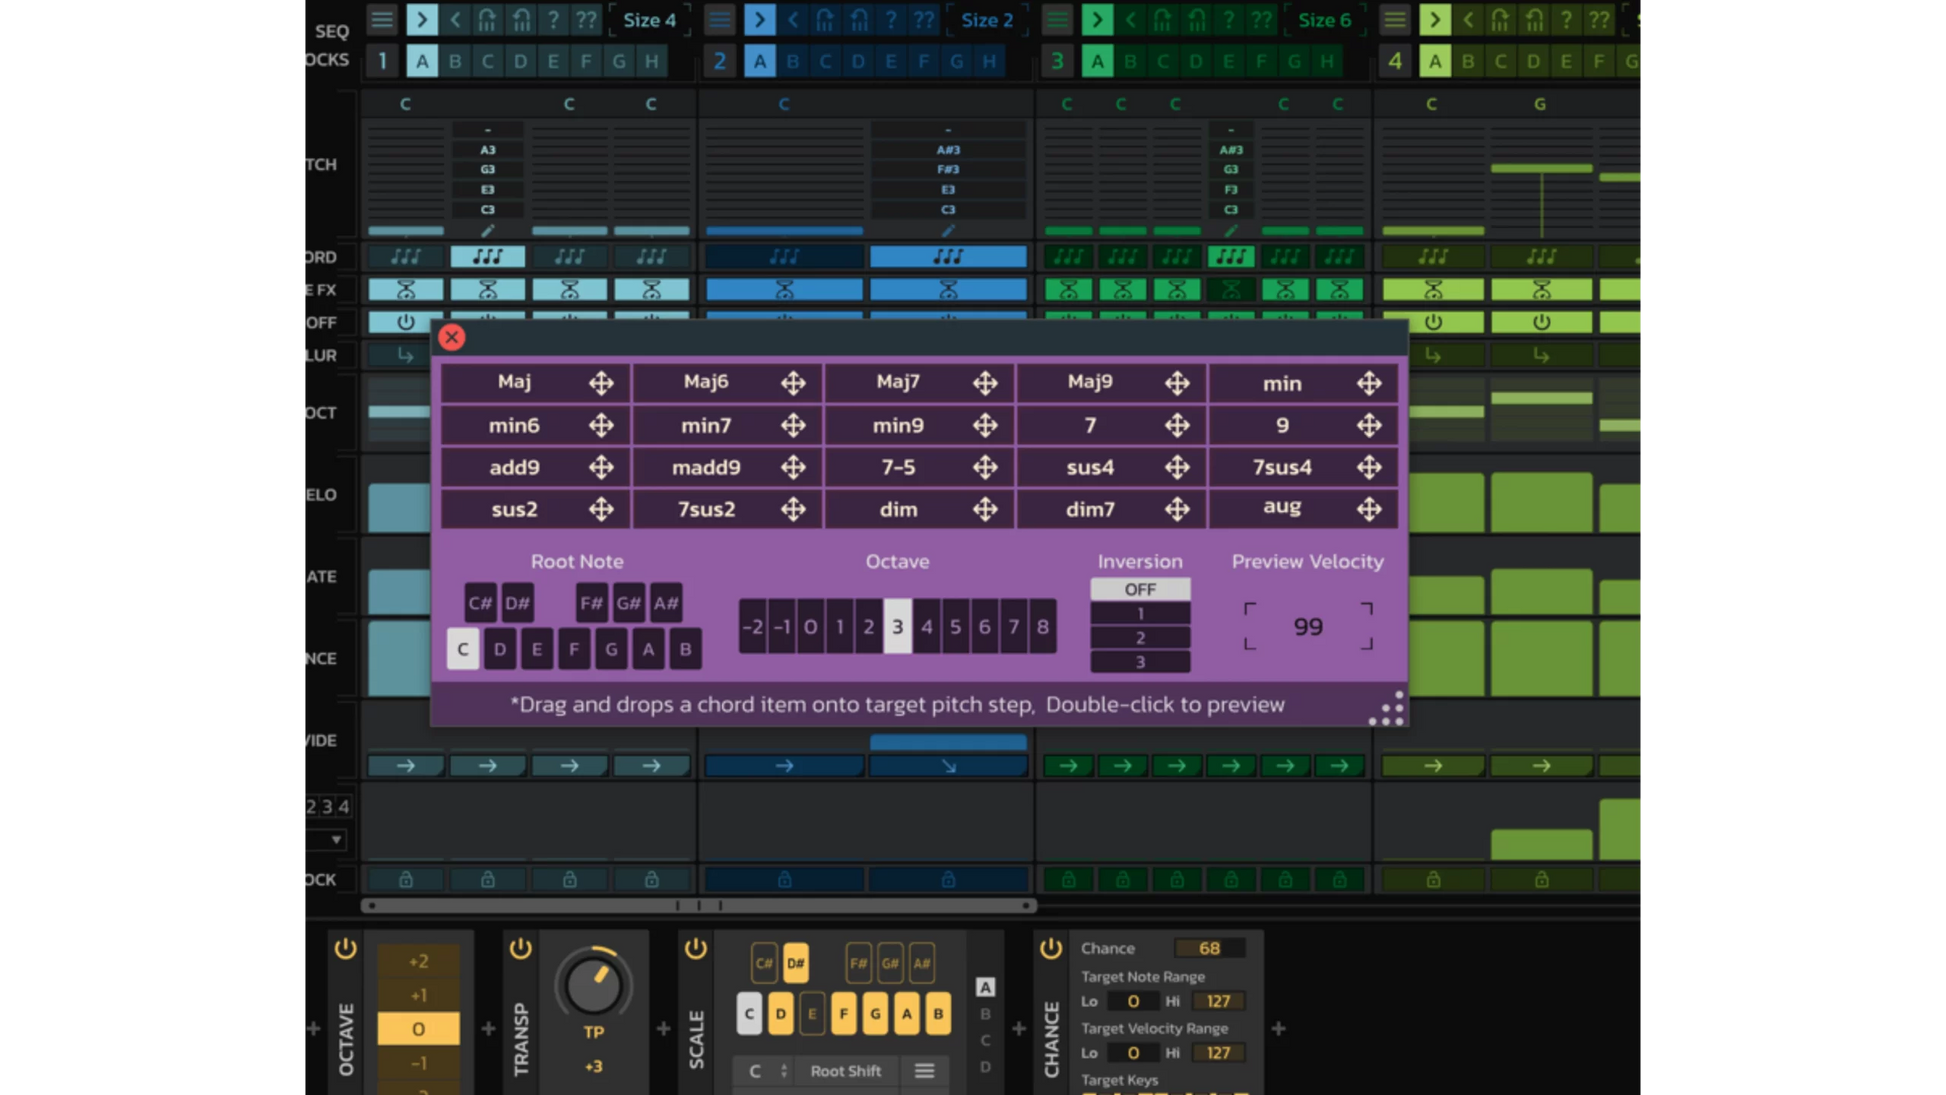Click sequencer 2 play arrow icon
Viewport: 1946px width, 1095px height.
[759, 20]
